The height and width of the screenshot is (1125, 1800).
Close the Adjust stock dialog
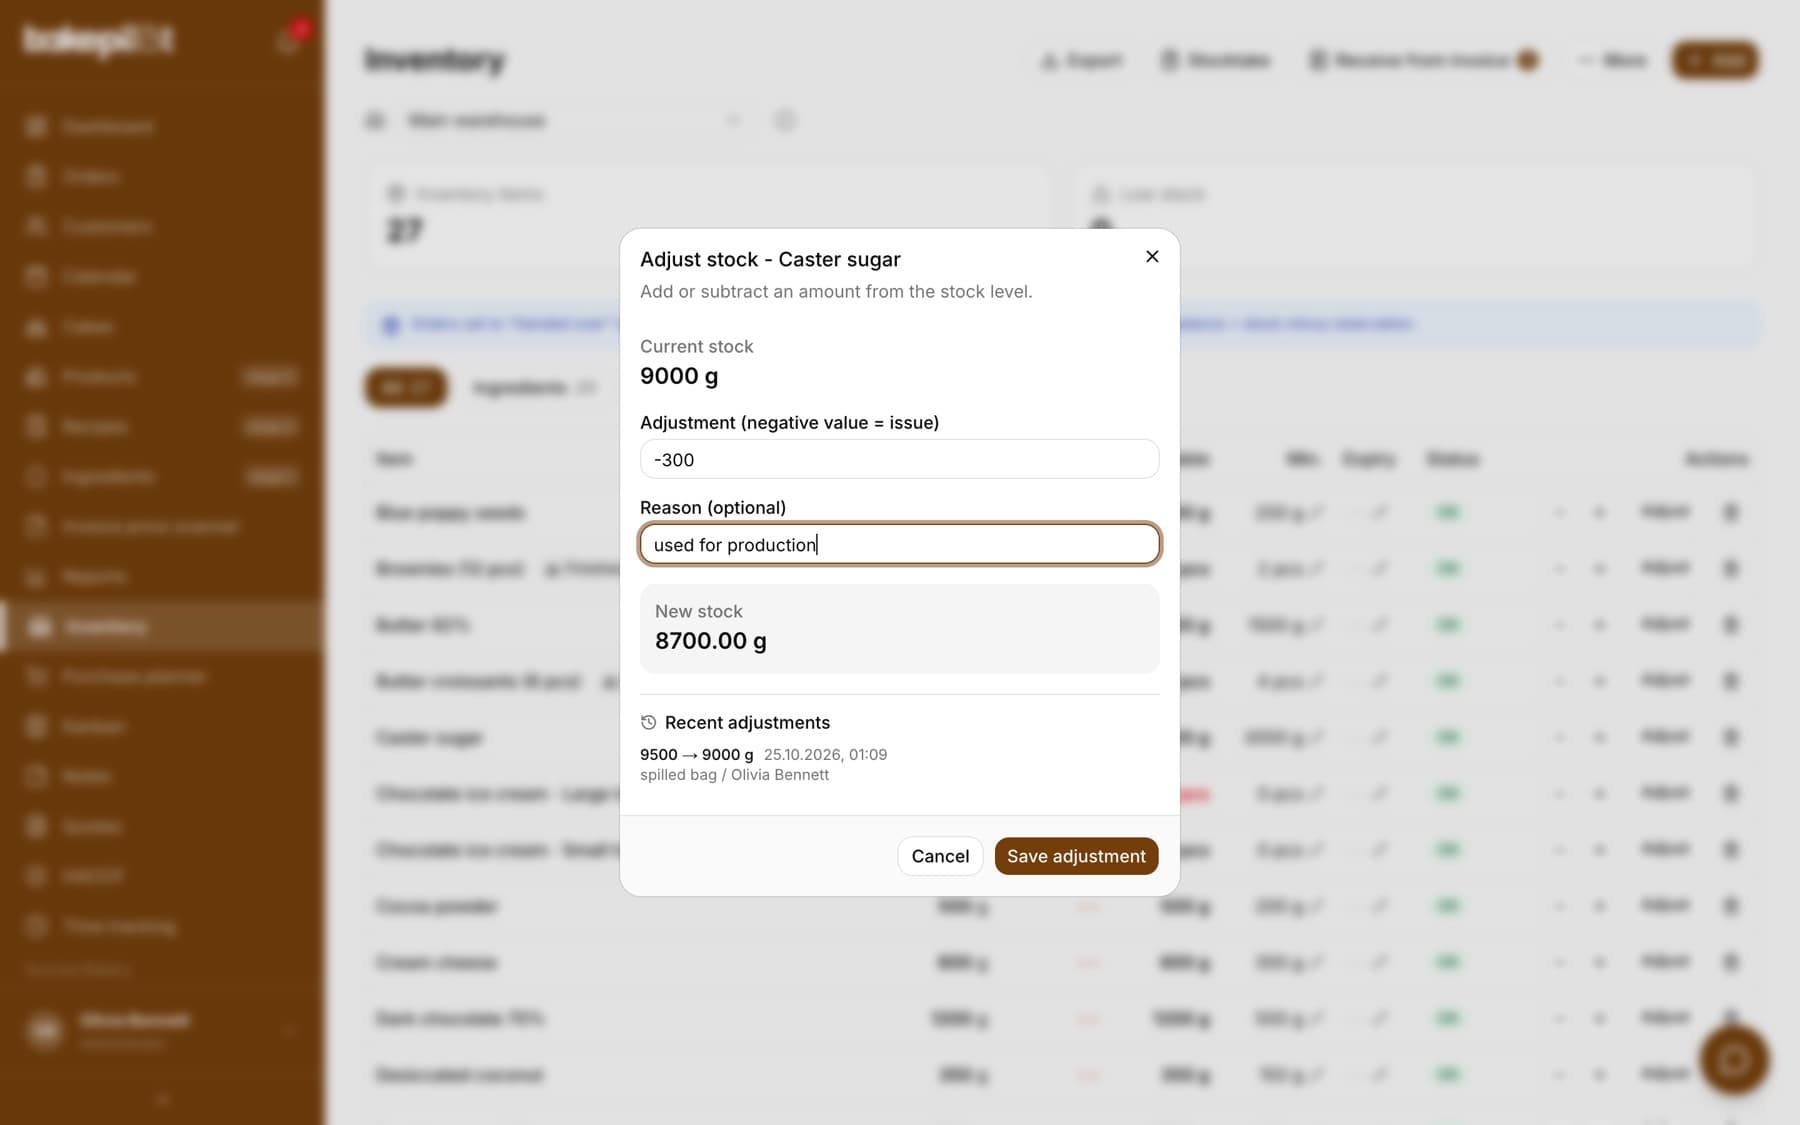point(1152,257)
